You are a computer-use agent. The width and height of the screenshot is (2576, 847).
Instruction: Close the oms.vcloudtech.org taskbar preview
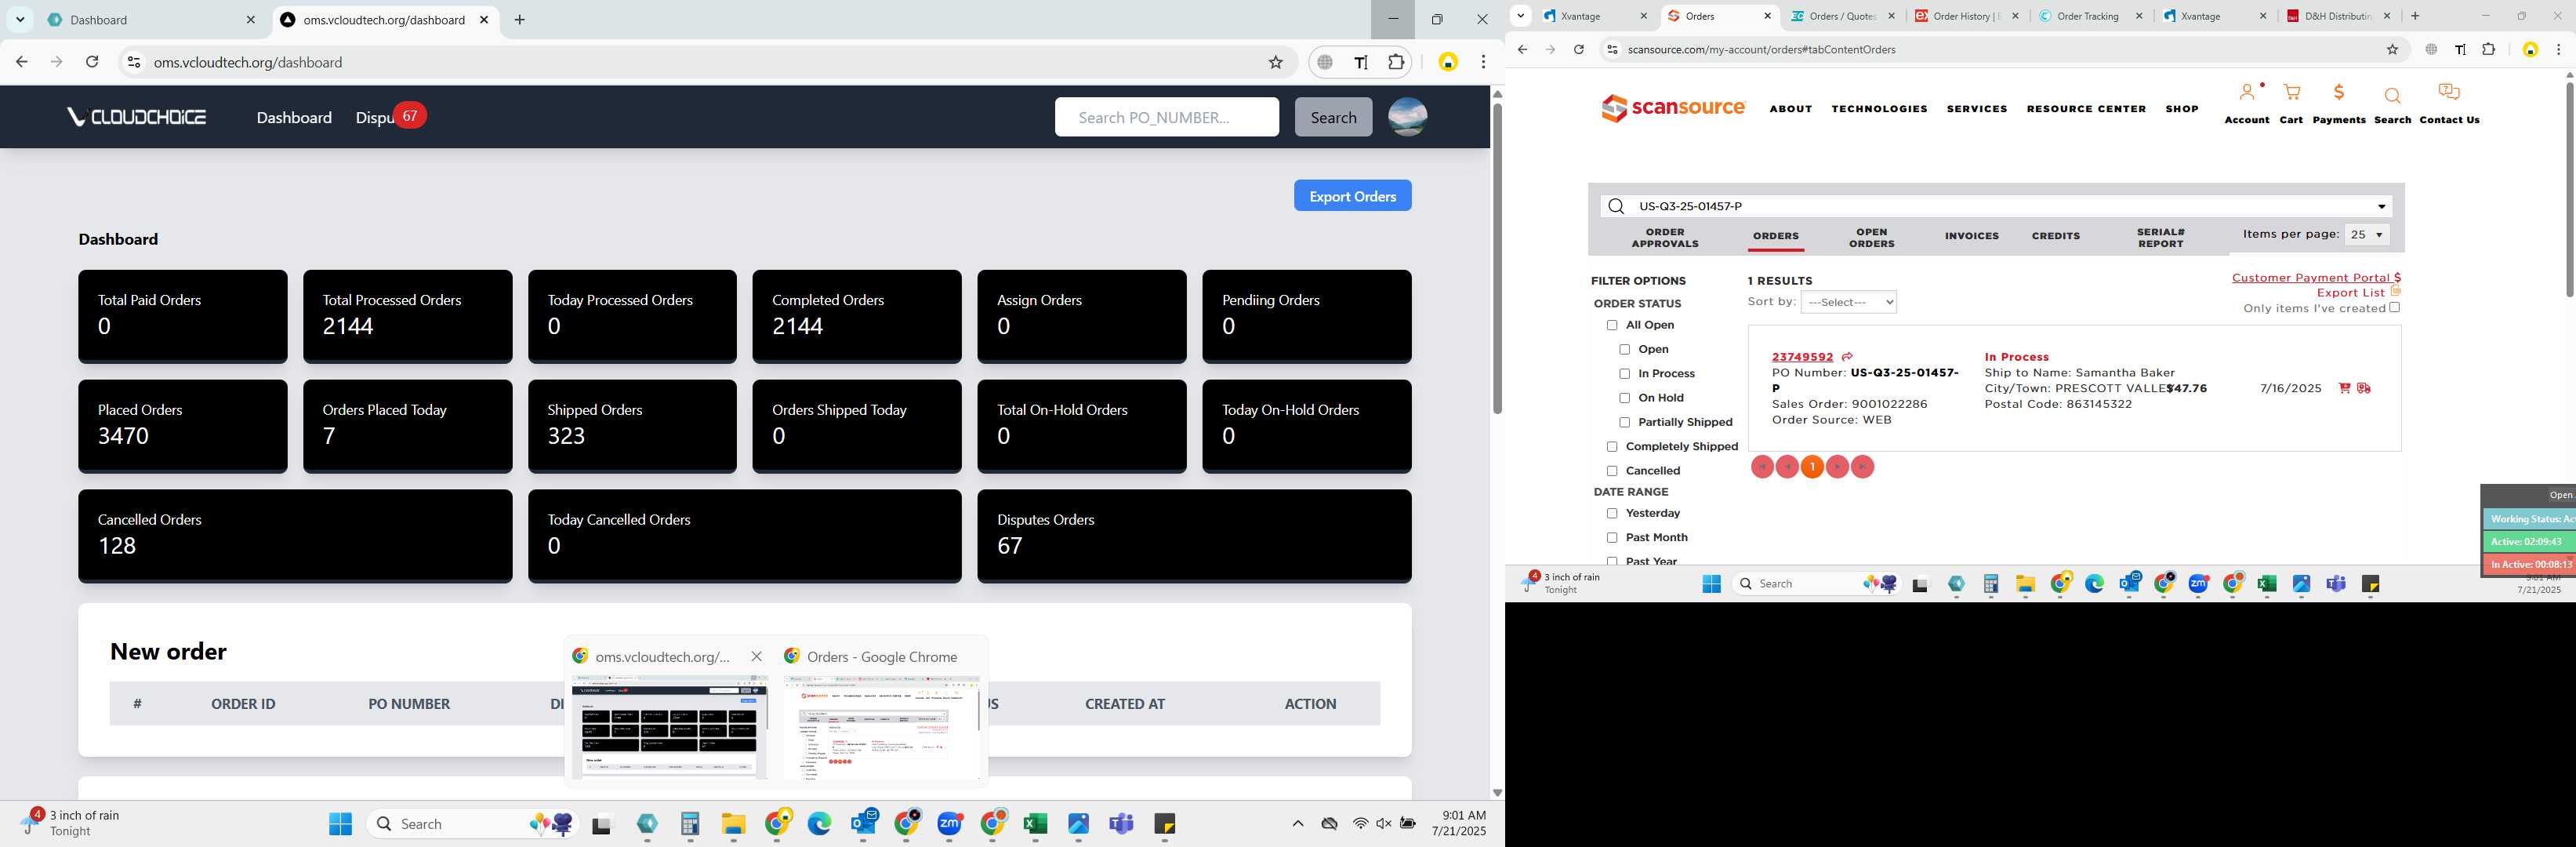tap(756, 657)
